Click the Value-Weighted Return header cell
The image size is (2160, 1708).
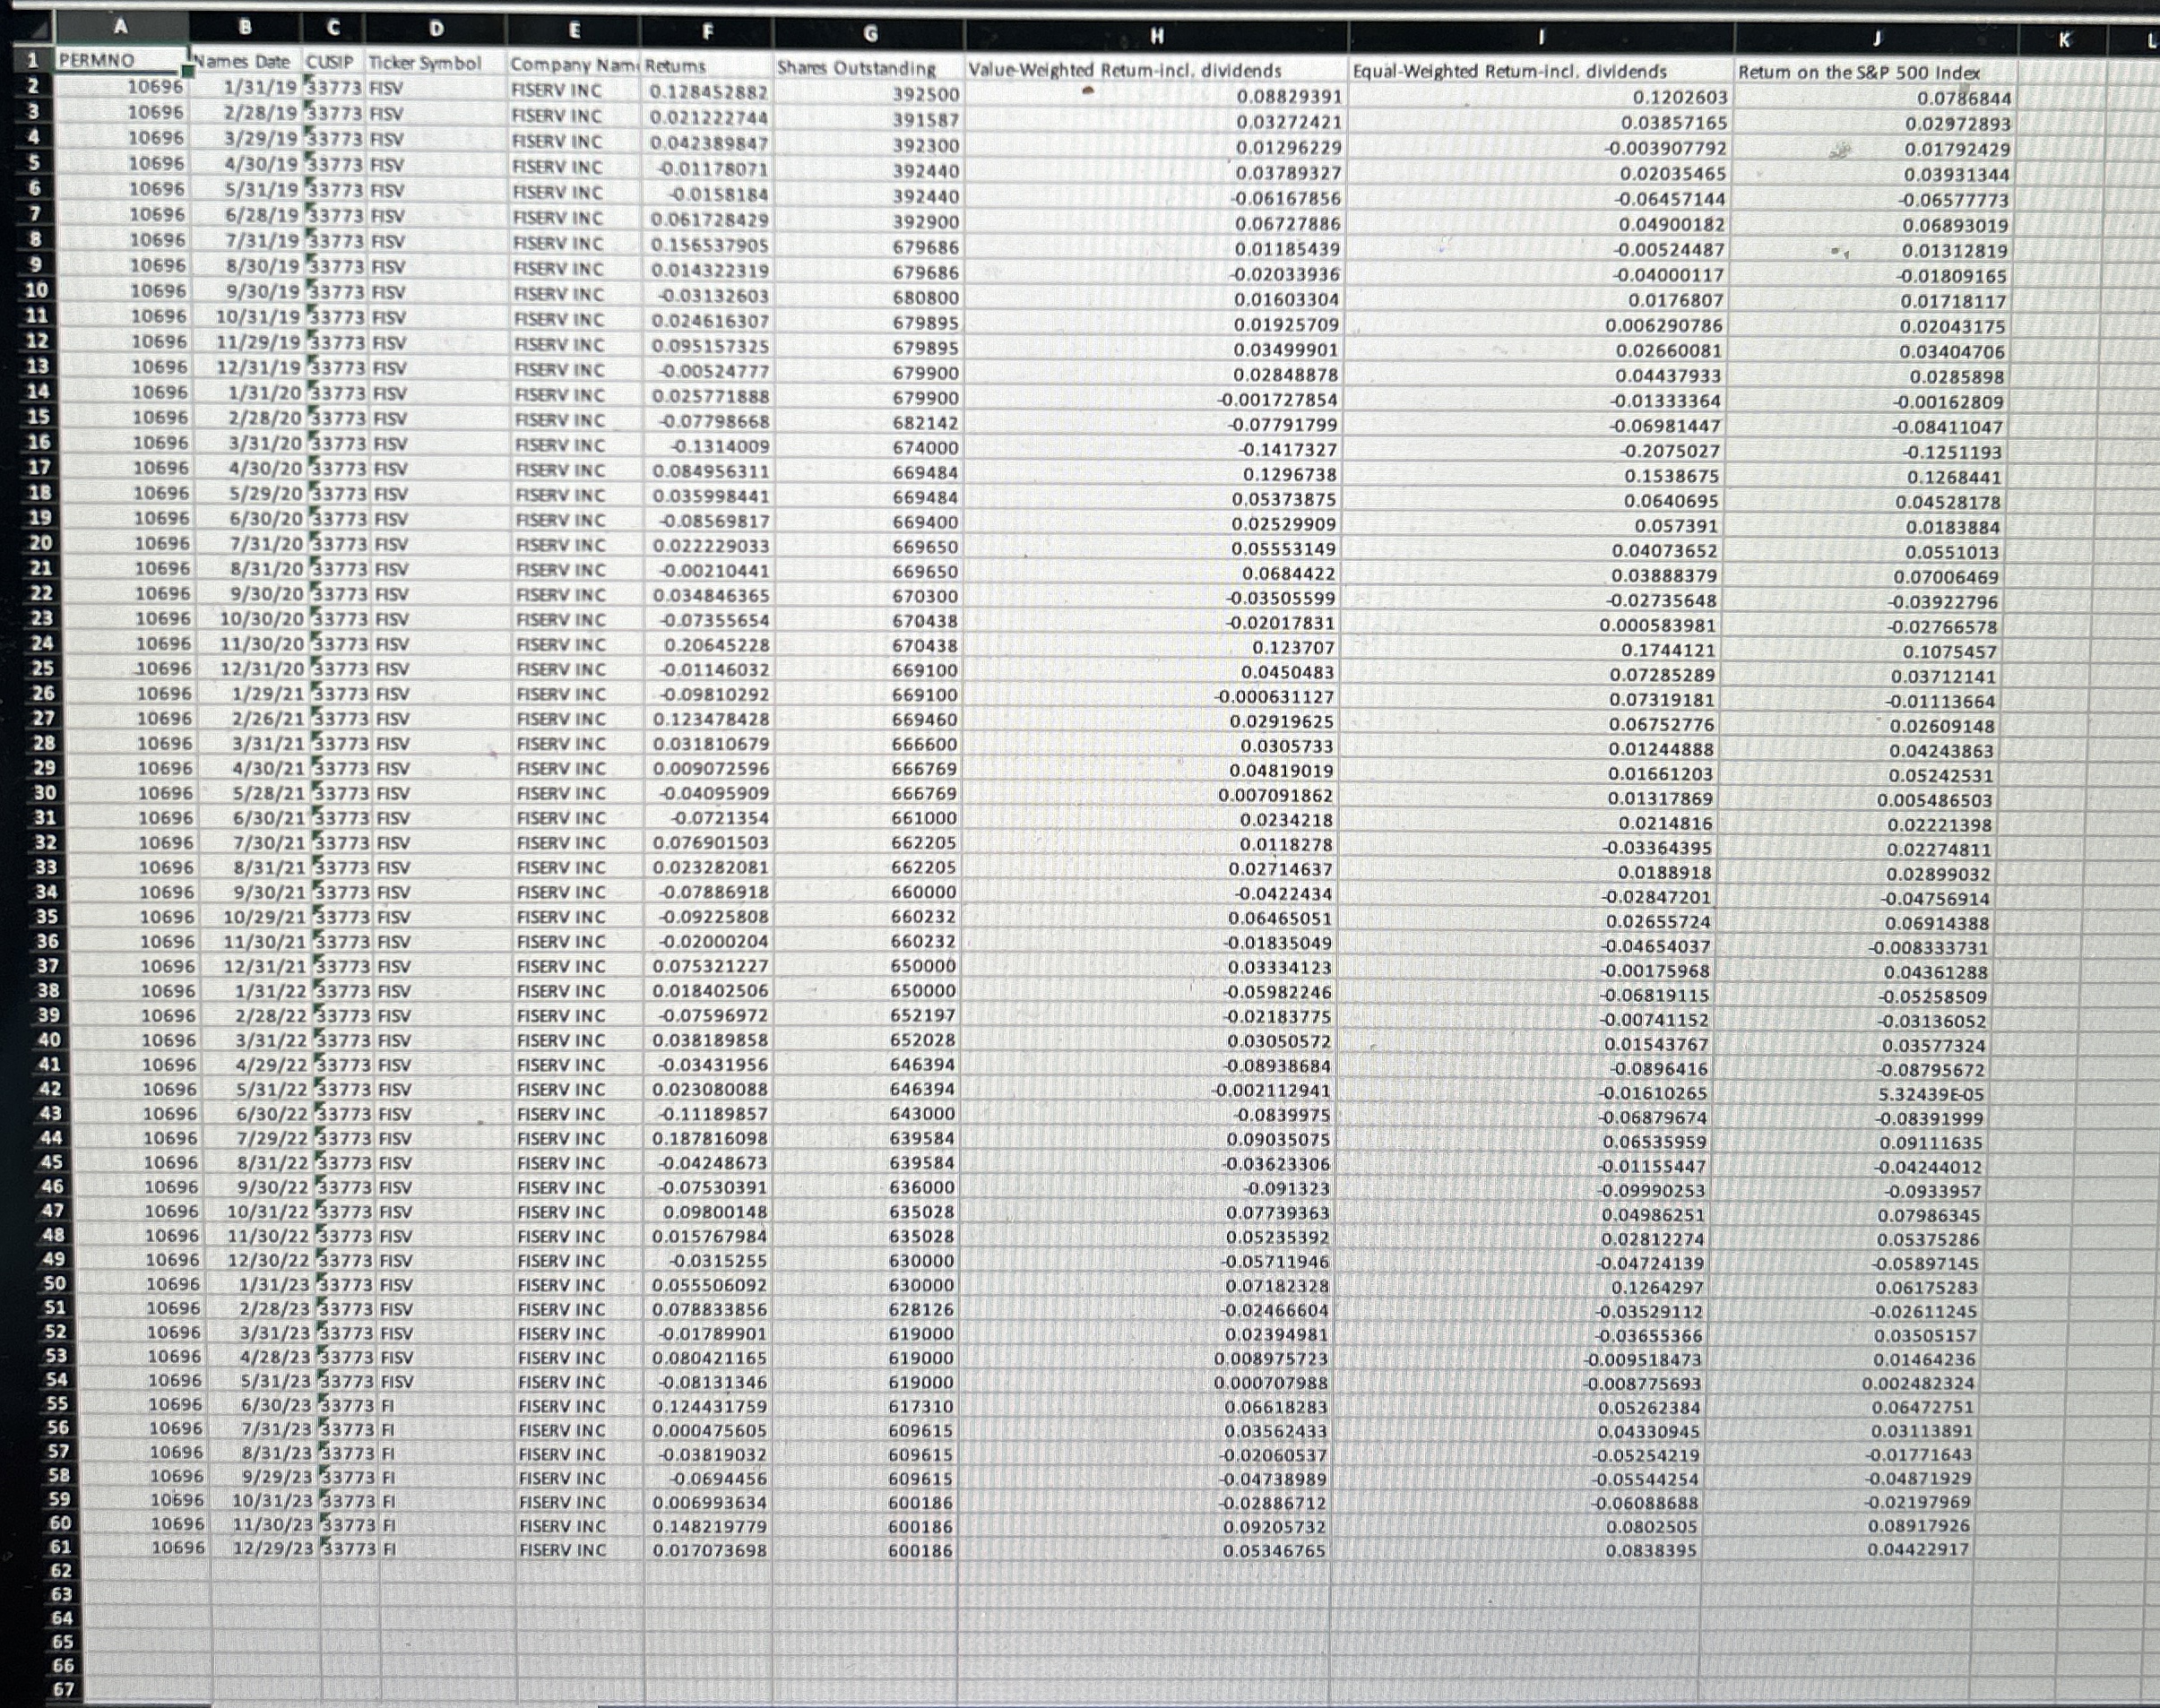1124,70
